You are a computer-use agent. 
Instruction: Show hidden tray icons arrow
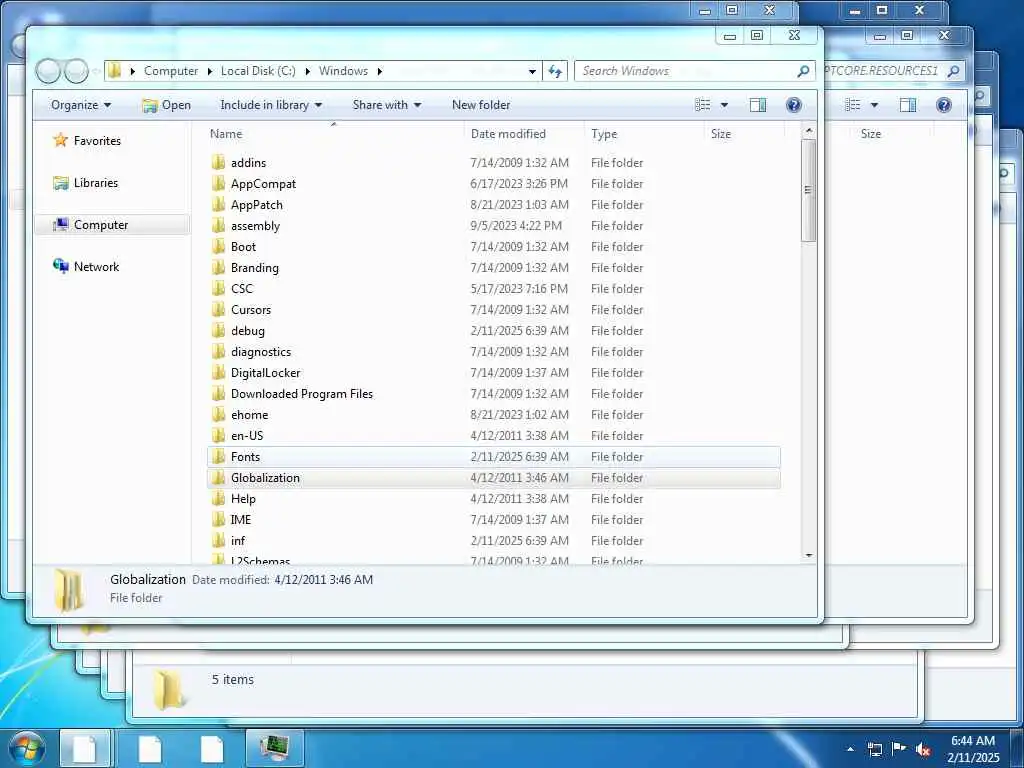pos(850,749)
